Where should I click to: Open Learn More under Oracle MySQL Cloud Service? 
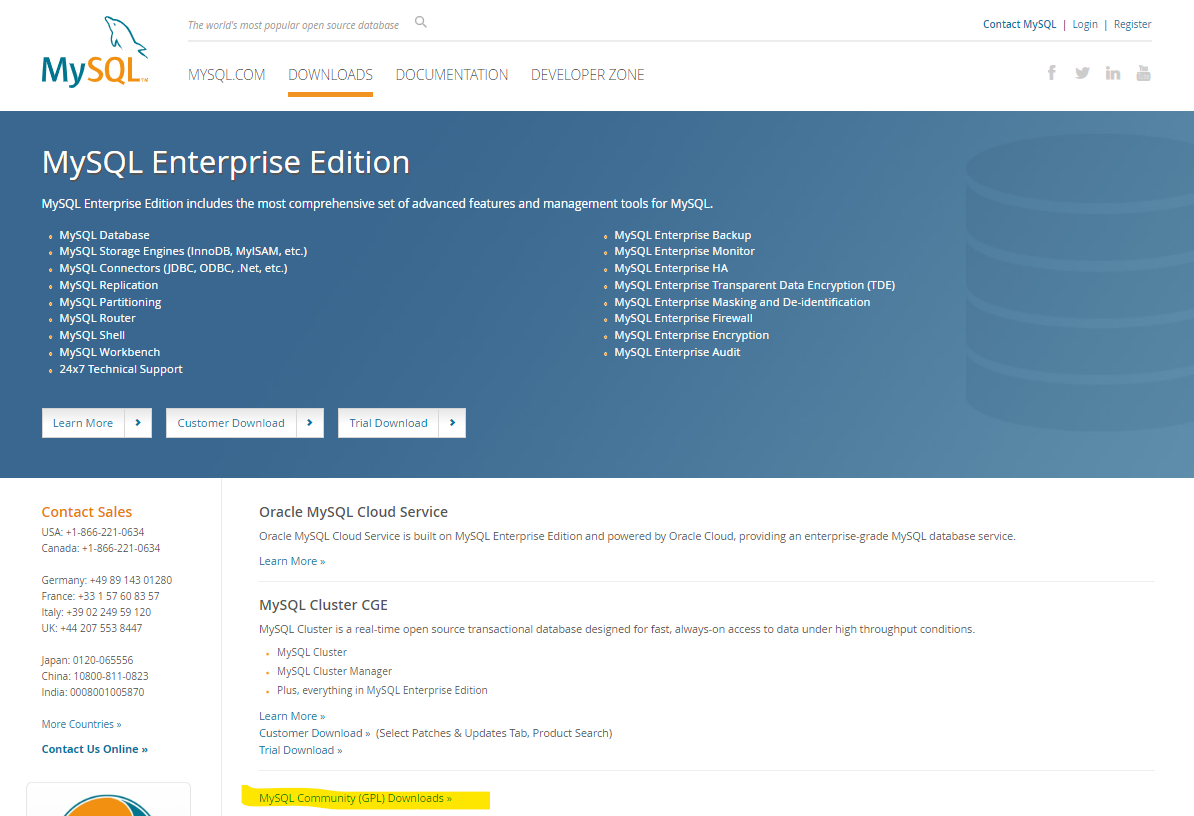coord(292,561)
